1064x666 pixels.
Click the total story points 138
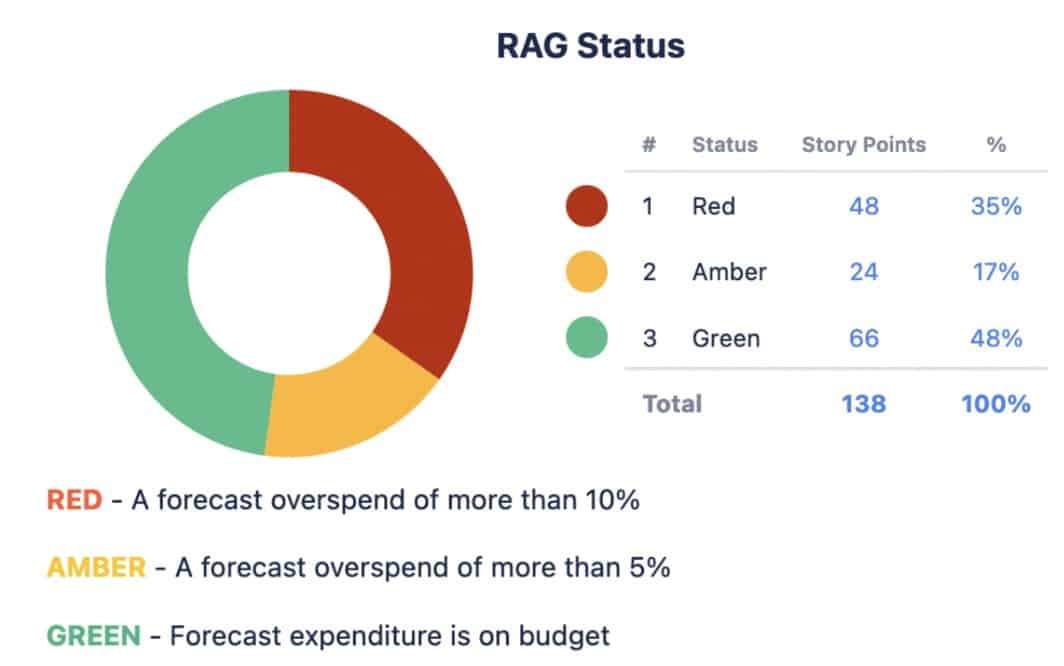point(864,404)
